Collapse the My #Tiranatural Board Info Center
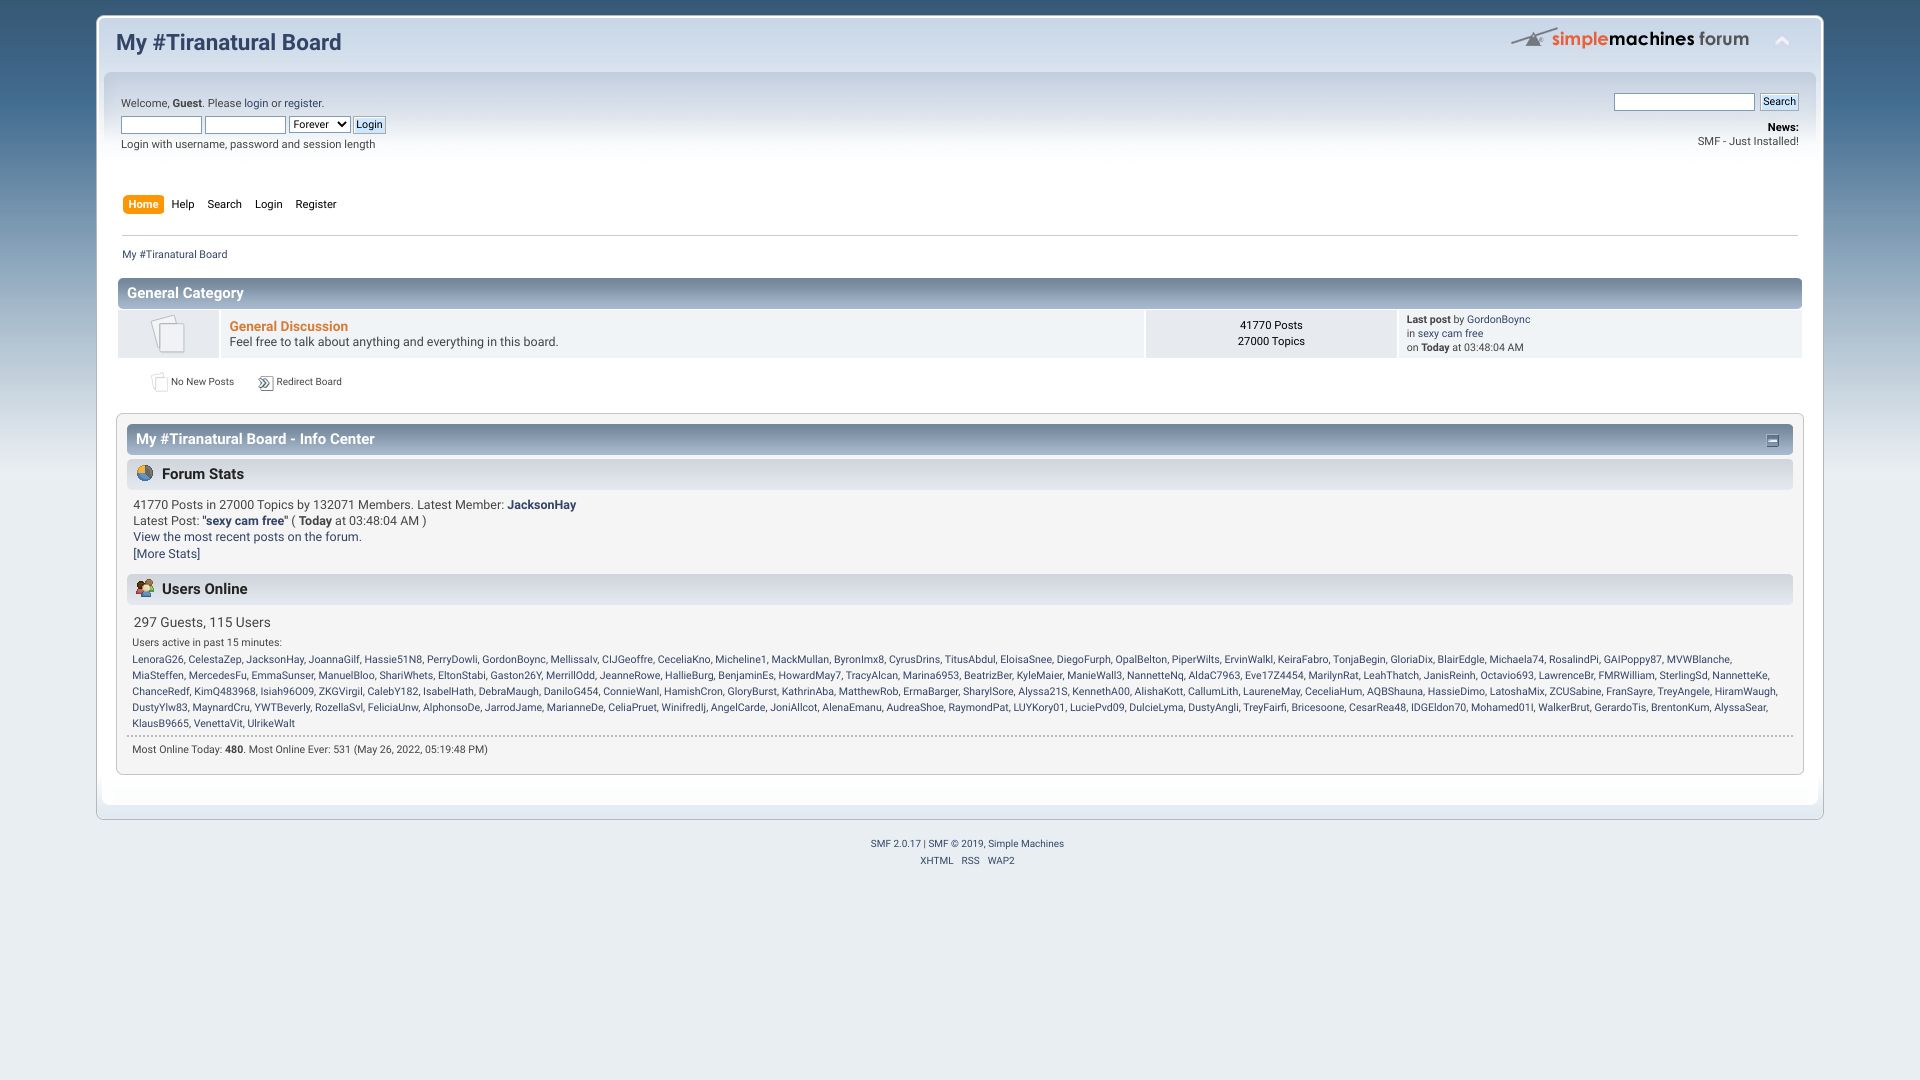The image size is (1920, 1080). [1772, 439]
